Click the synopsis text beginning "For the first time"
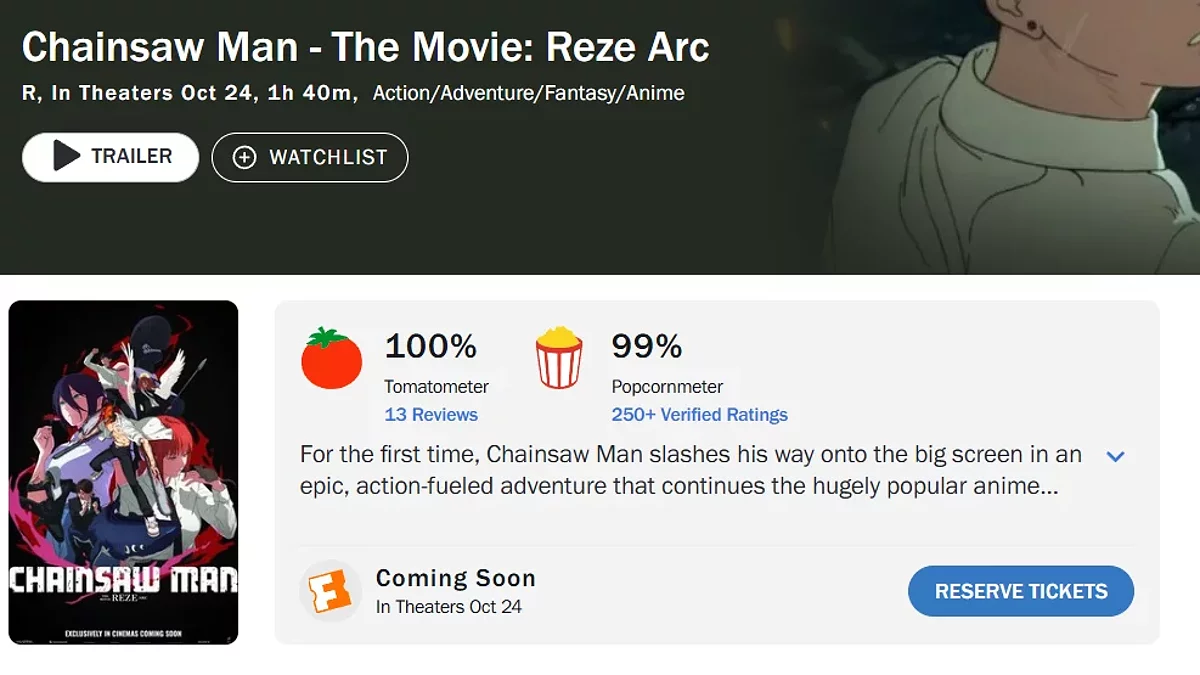This screenshot has height=675, width=1200. (690, 471)
